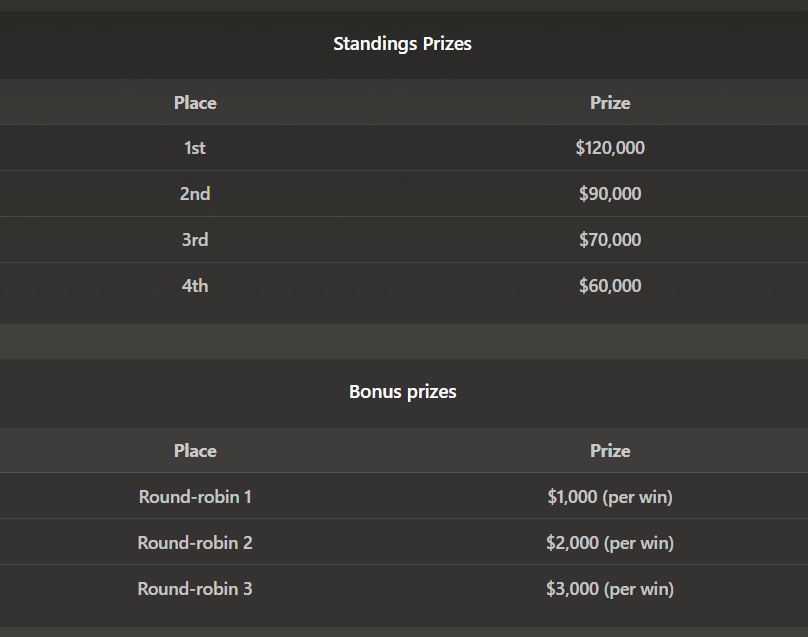The height and width of the screenshot is (637, 808).
Task: Click the 1st place cell
Action: [195, 148]
